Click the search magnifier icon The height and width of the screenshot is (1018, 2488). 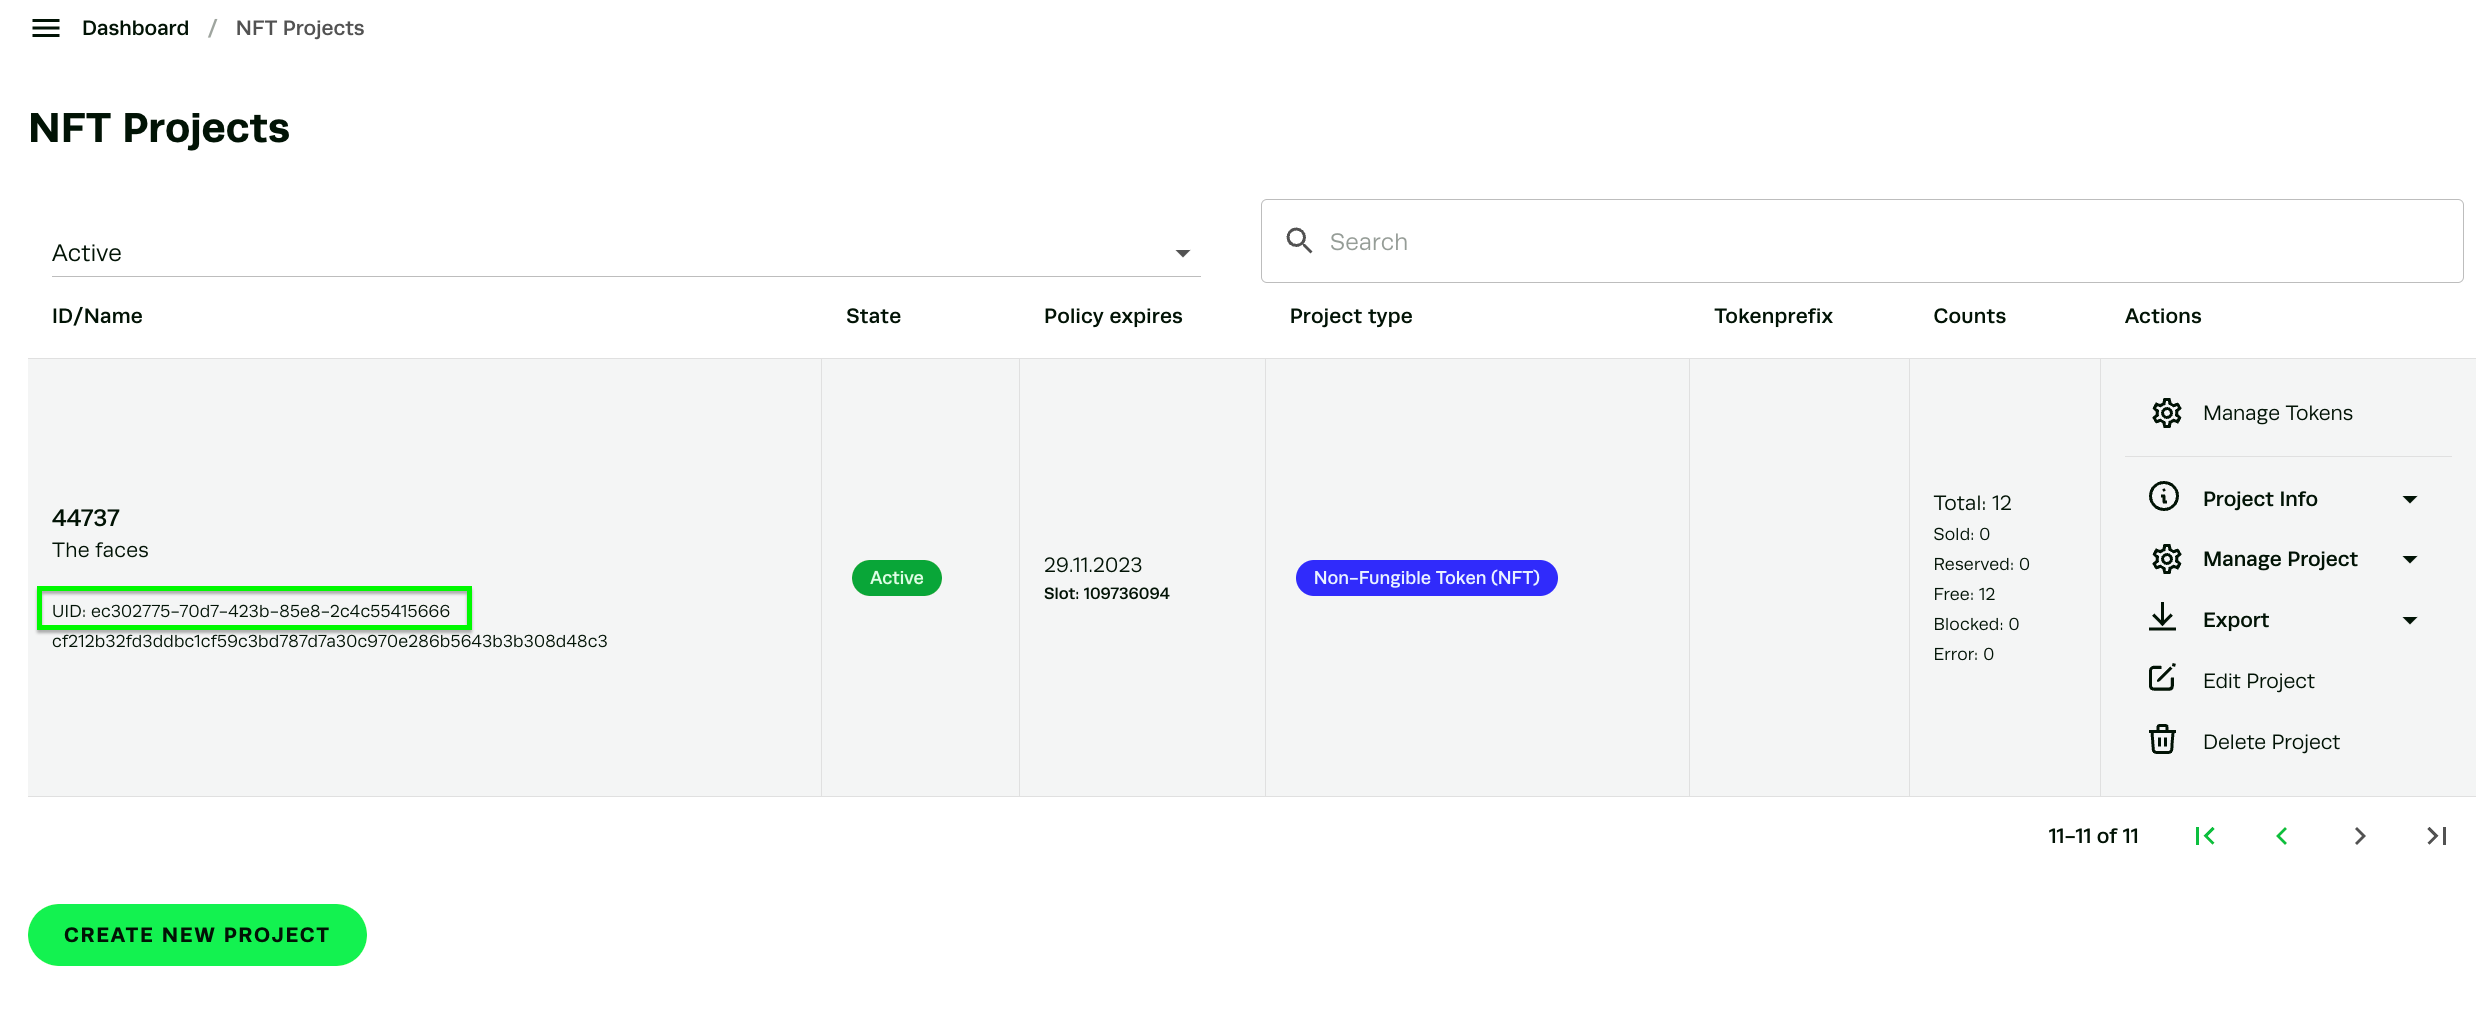[1299, 241]
